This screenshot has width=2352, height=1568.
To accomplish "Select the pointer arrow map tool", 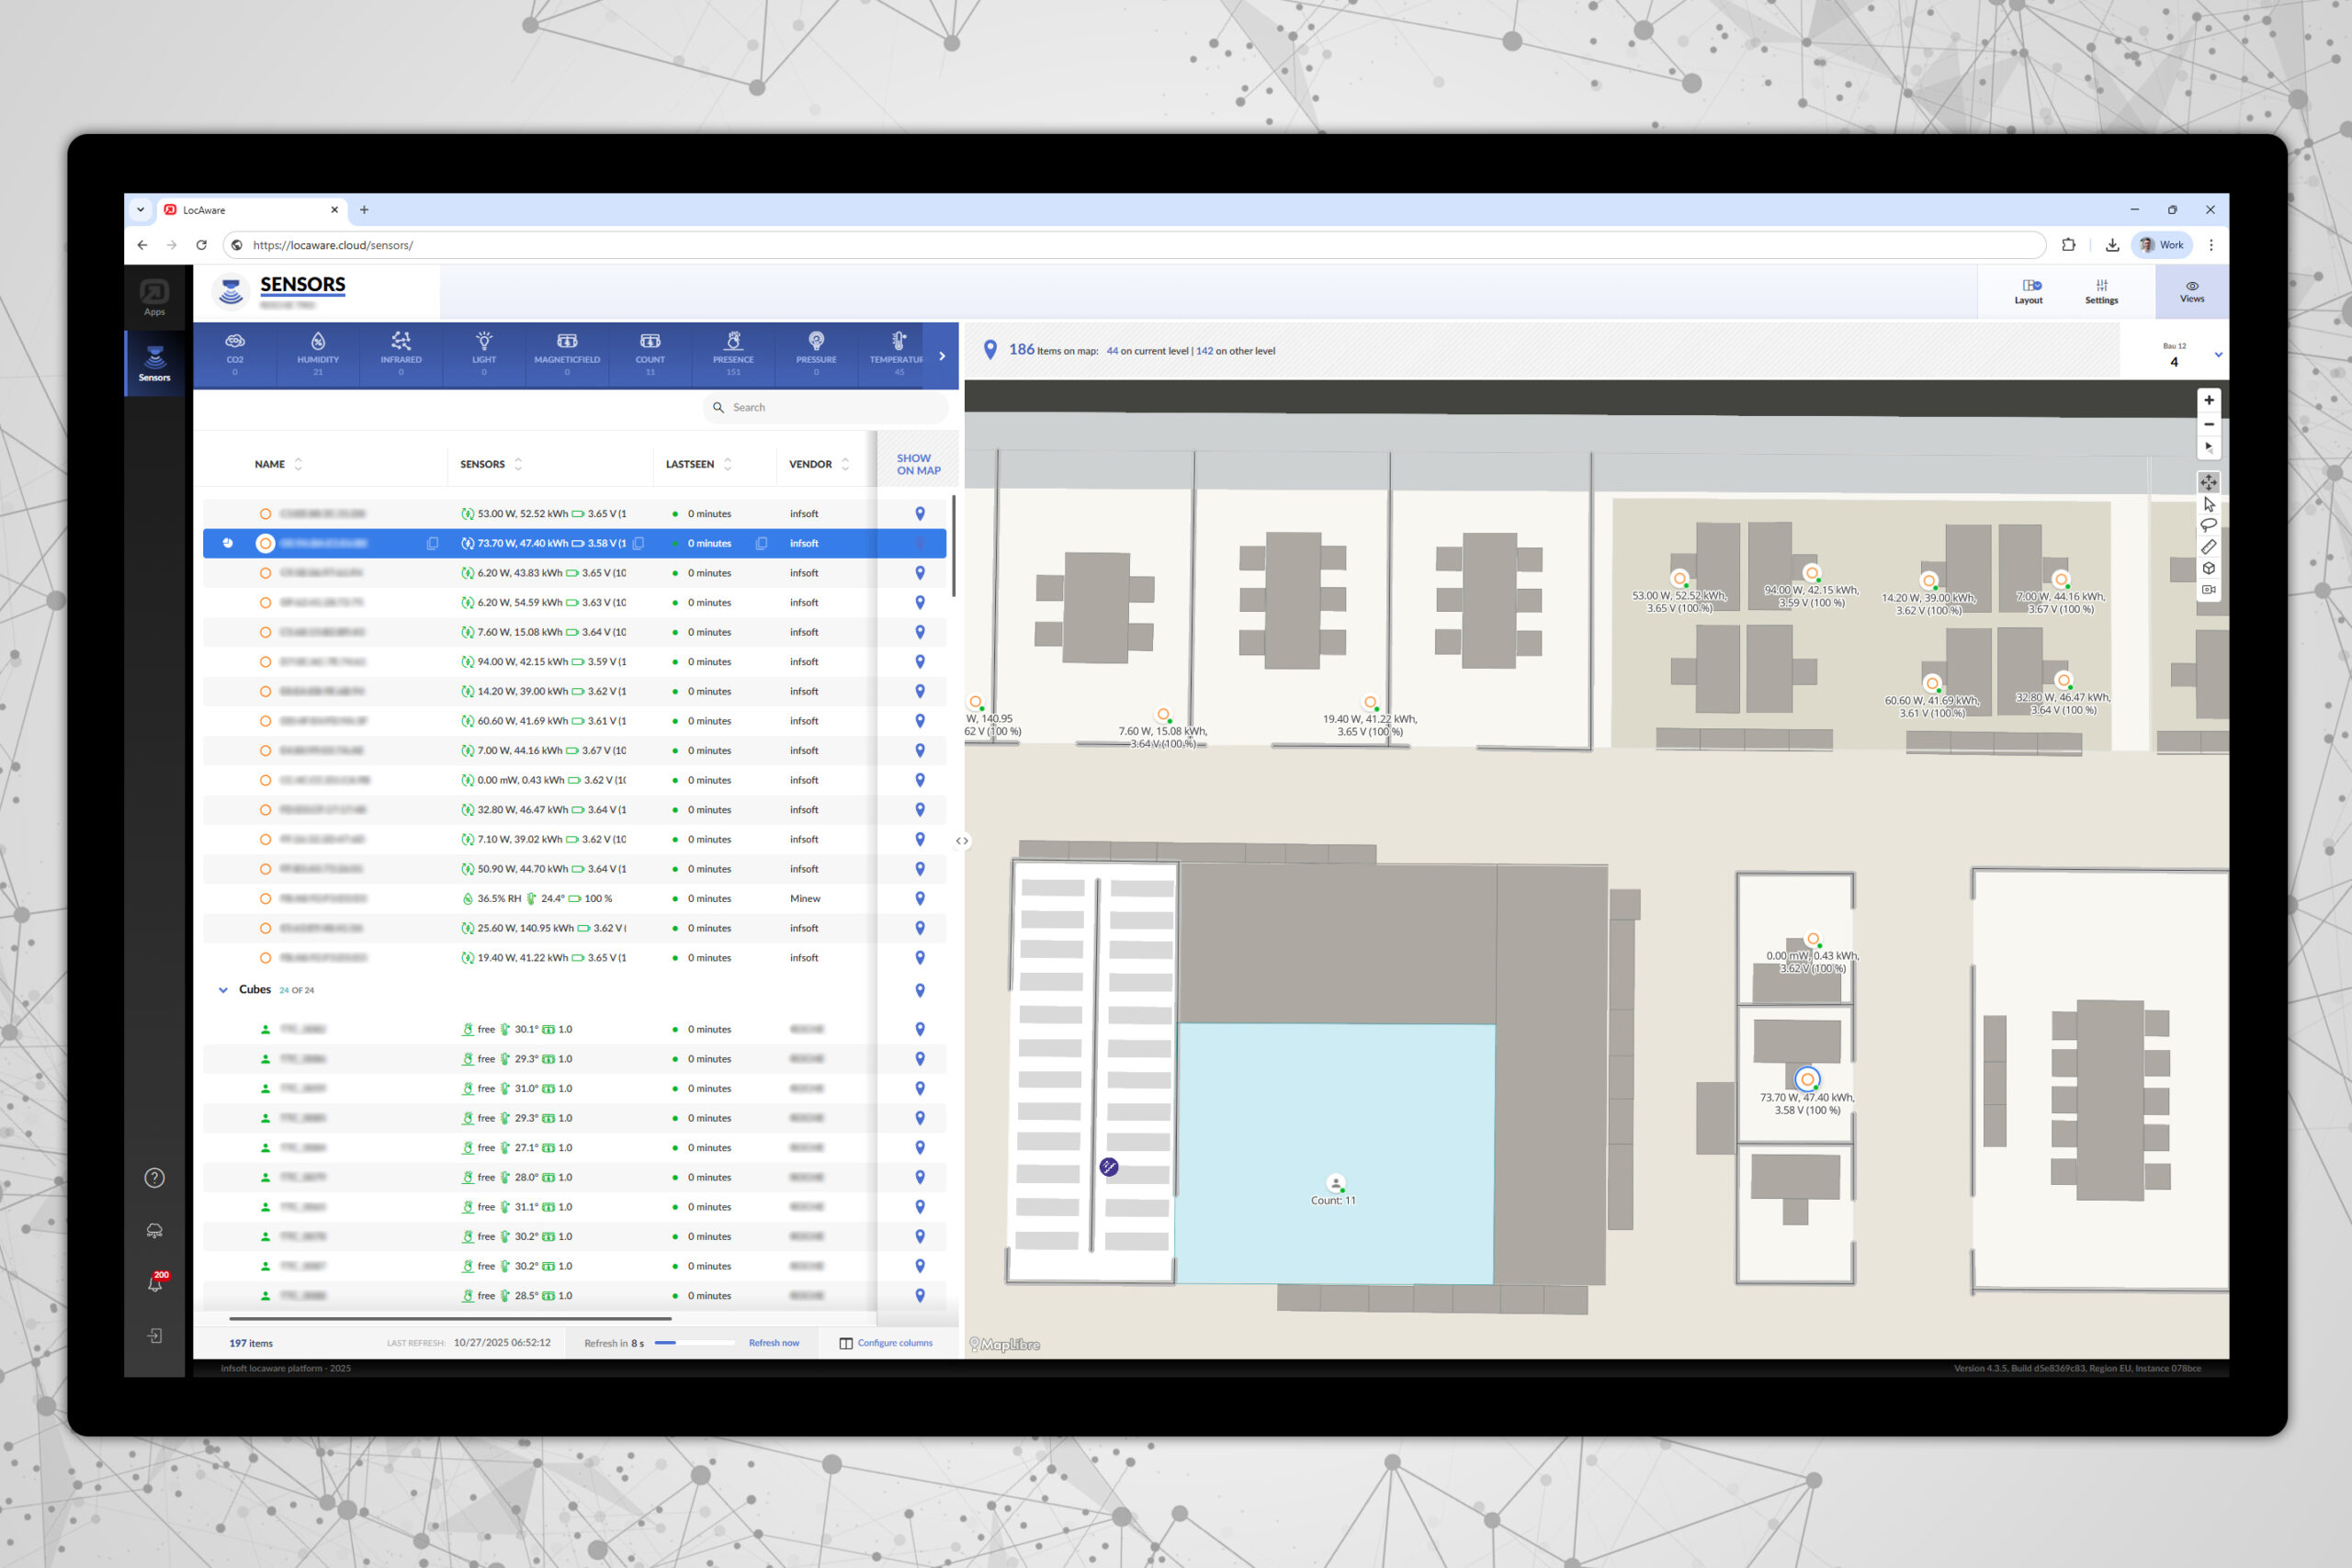I will click(2208, 504).
